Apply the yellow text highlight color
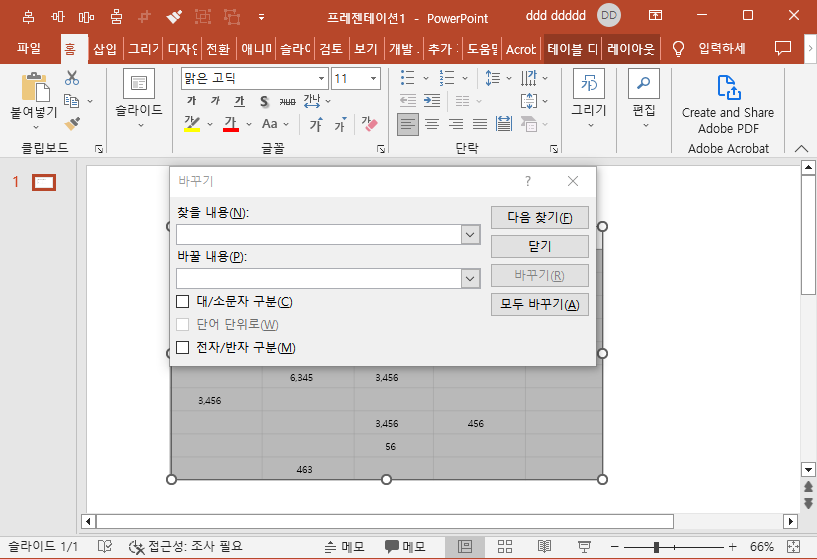 [x=192, y=124]
